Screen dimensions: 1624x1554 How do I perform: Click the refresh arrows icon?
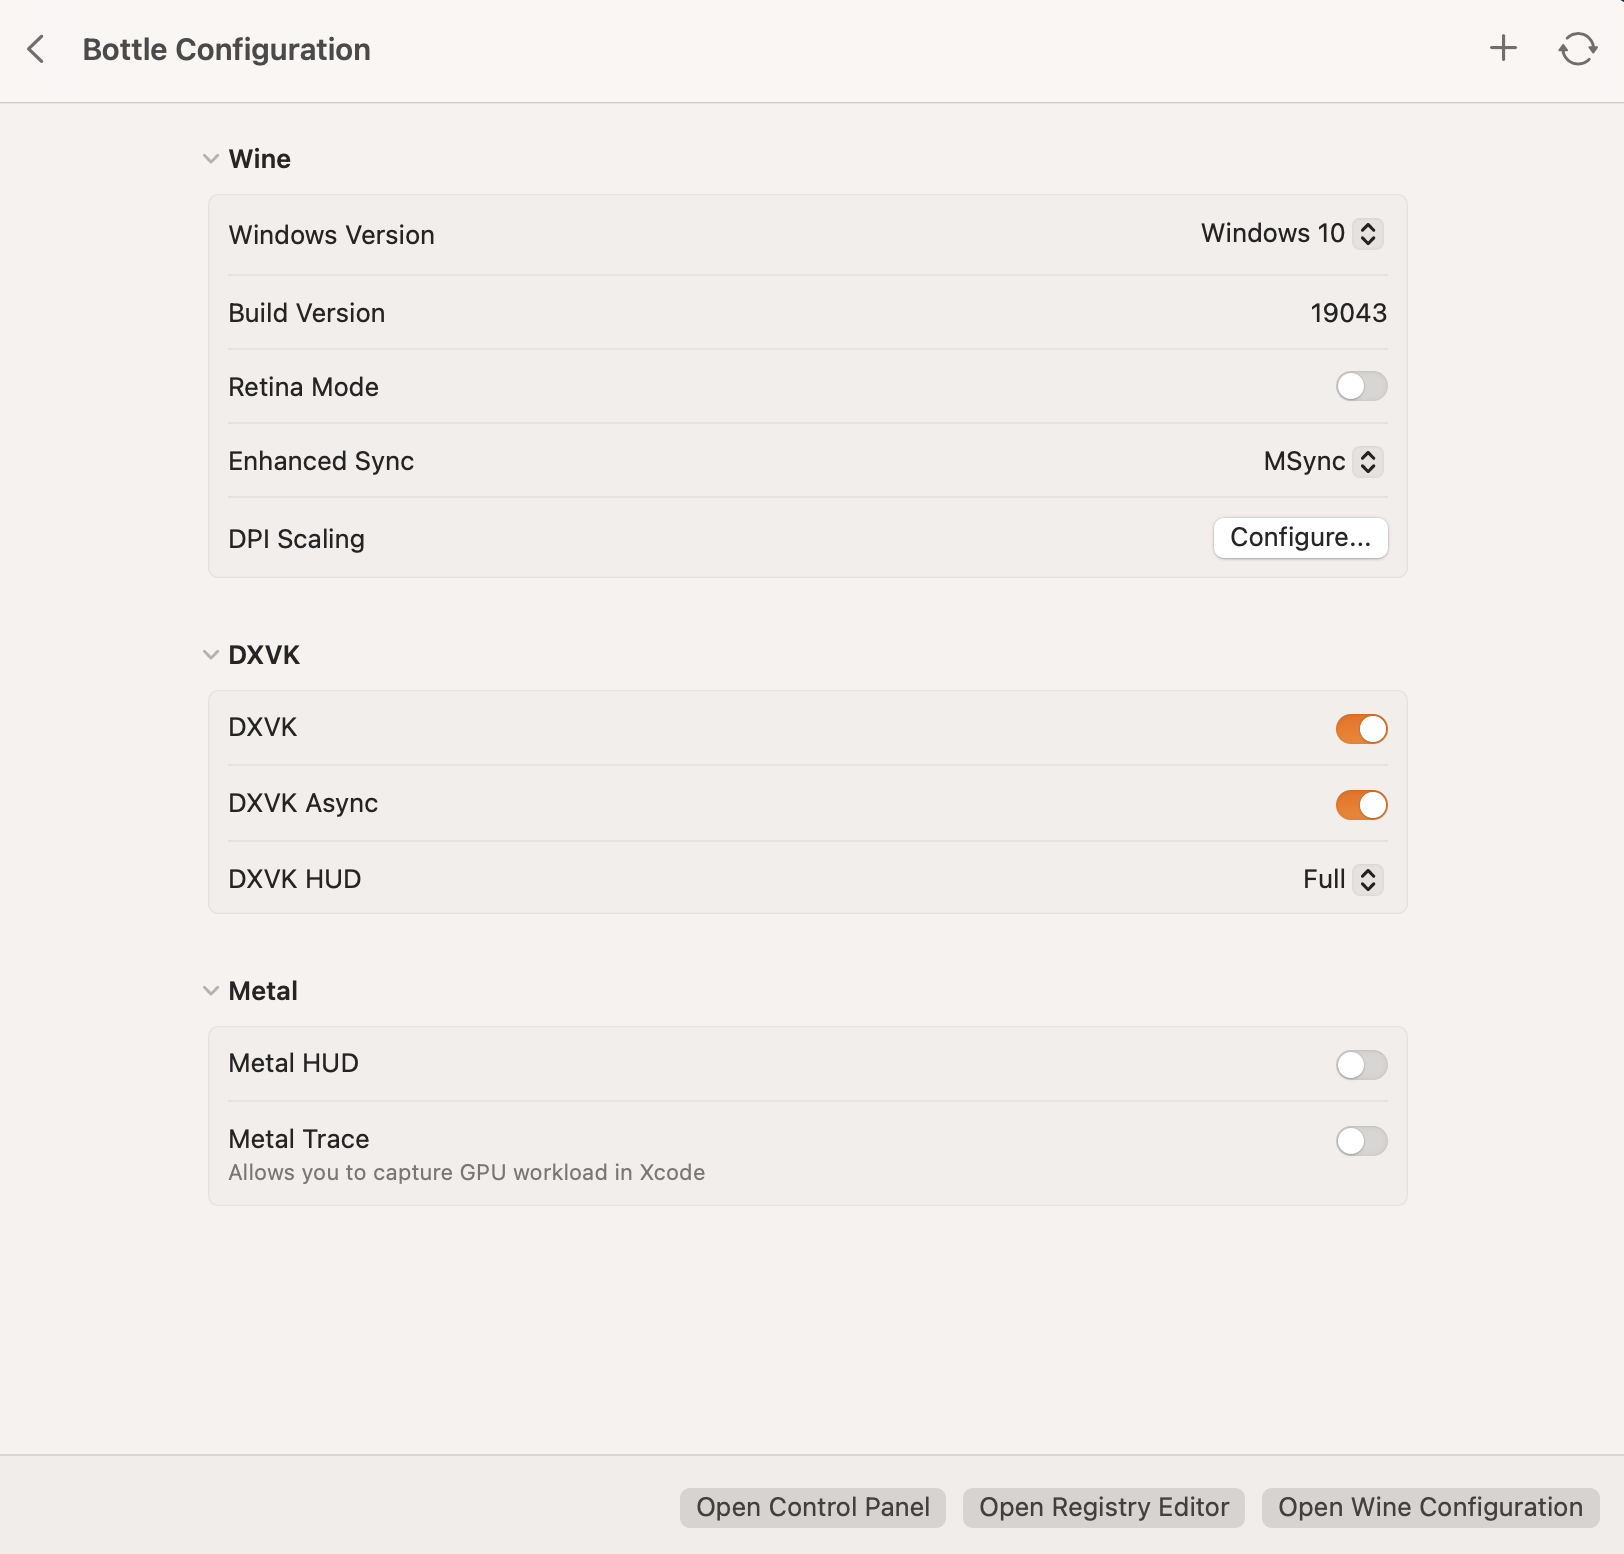click(x=1577, y=48)
